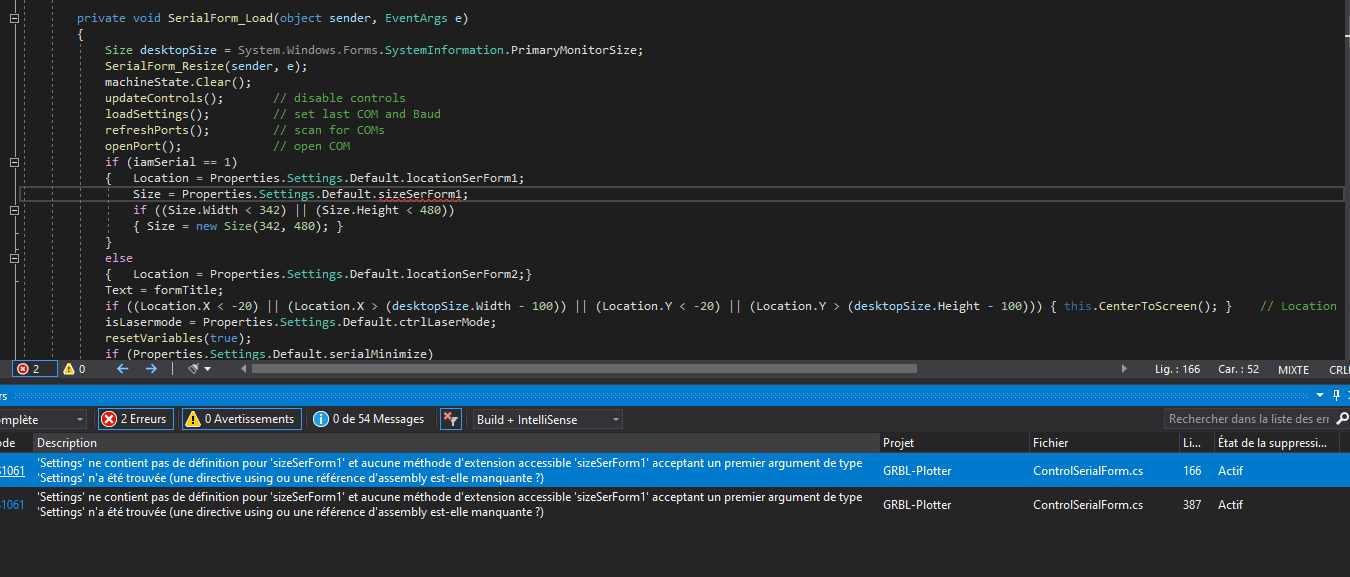
Task: Click the error count indicator in editor status bar
Action: (x=29, y=369)
